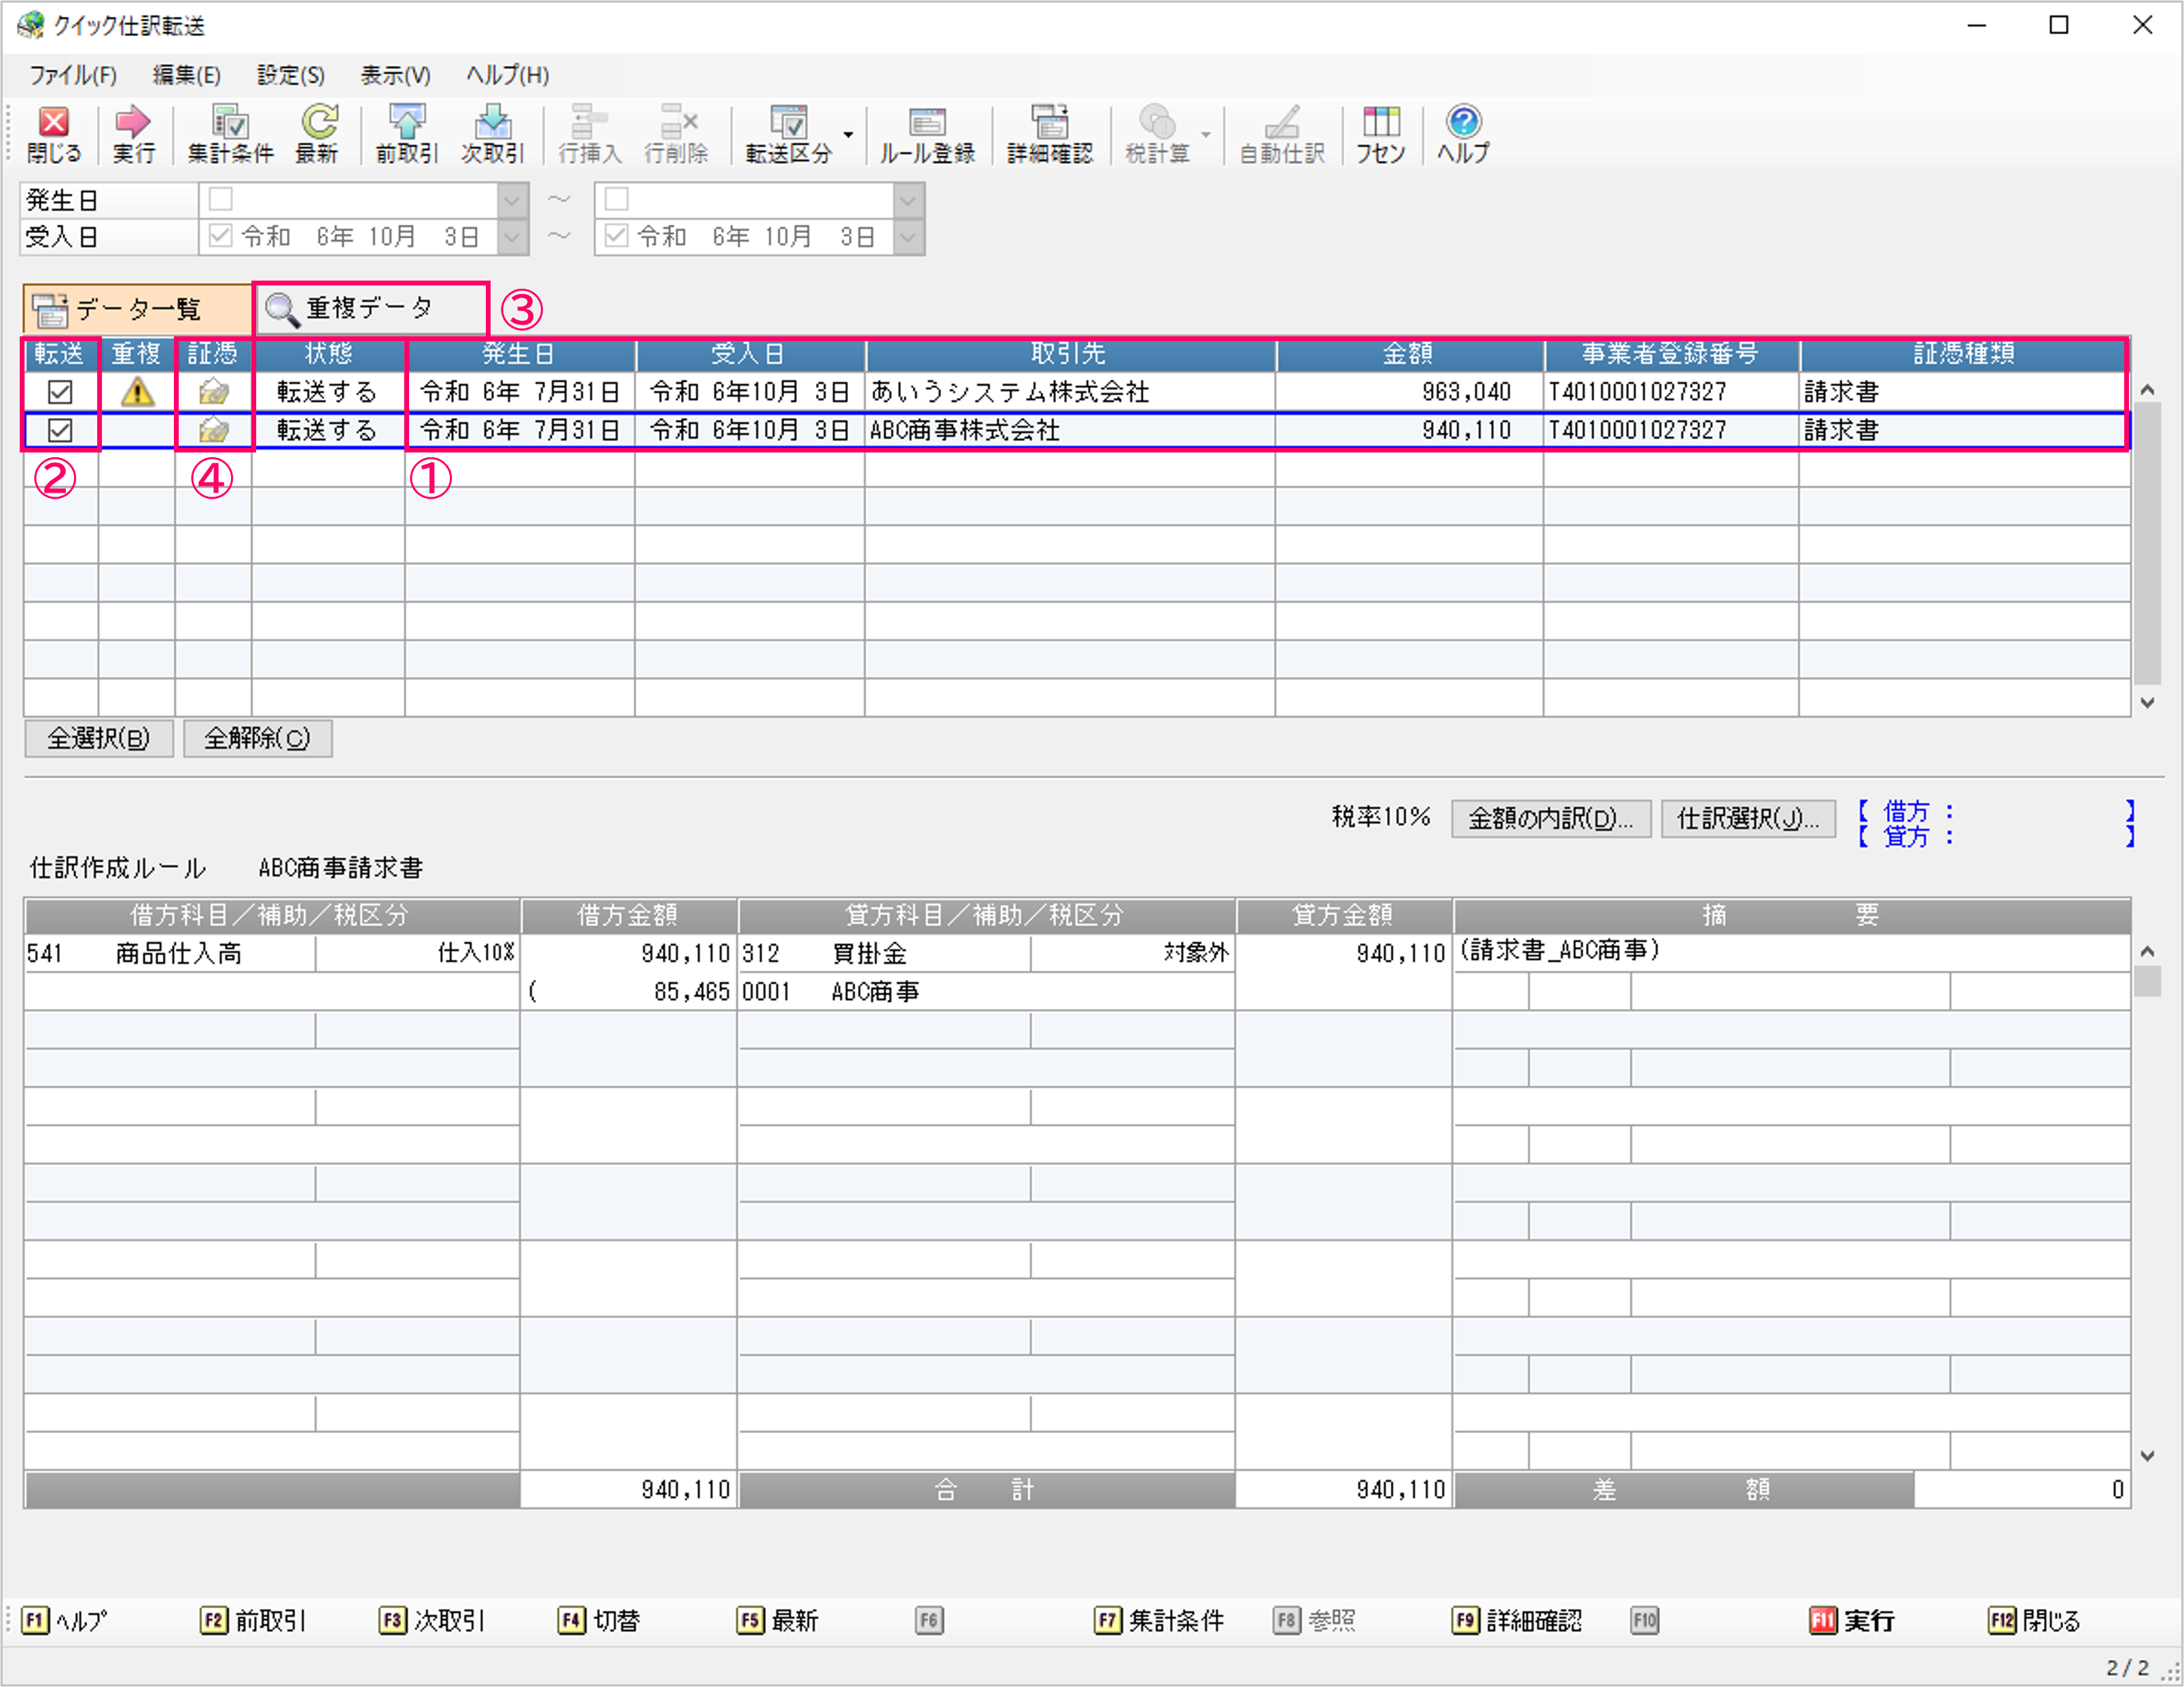The height and width of the screenshot is (1687, 2184).
Task: Open the 受入日 start date dropdown
Action: 512,237
